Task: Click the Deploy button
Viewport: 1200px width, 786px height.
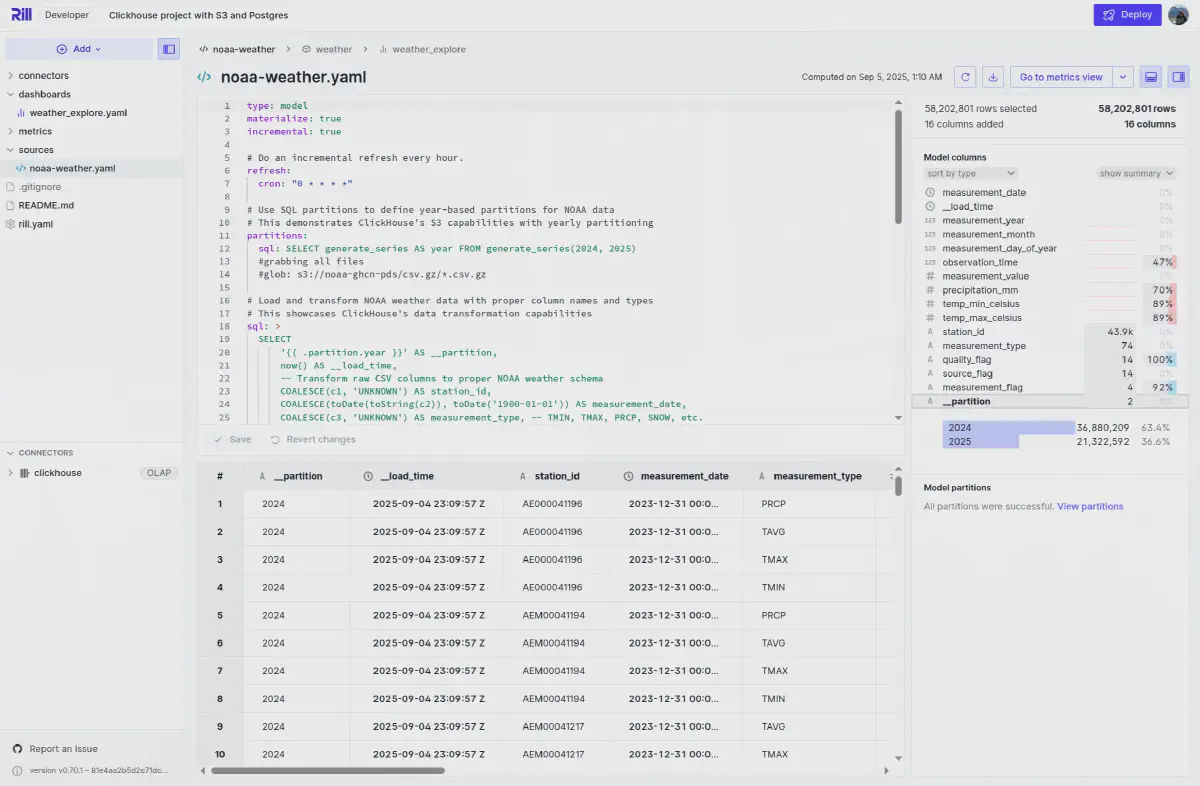Action: (x=1128, y=15)
